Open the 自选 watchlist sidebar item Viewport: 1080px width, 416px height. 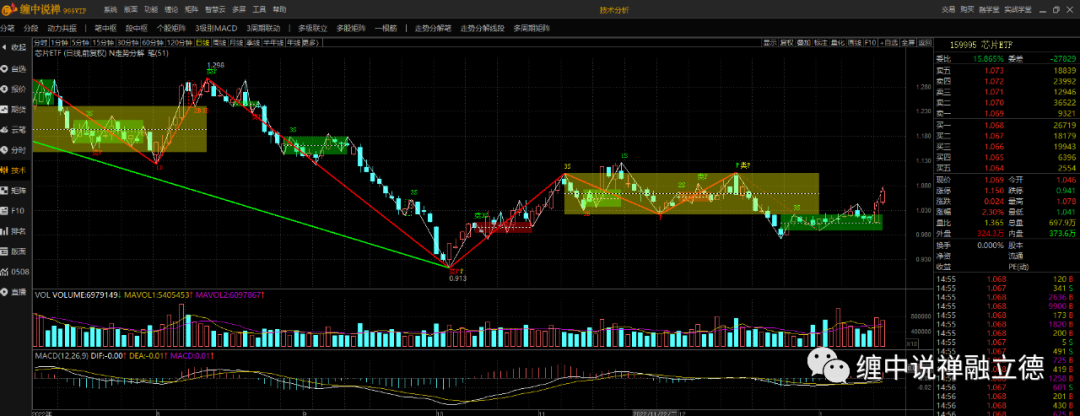click(14, 69)
